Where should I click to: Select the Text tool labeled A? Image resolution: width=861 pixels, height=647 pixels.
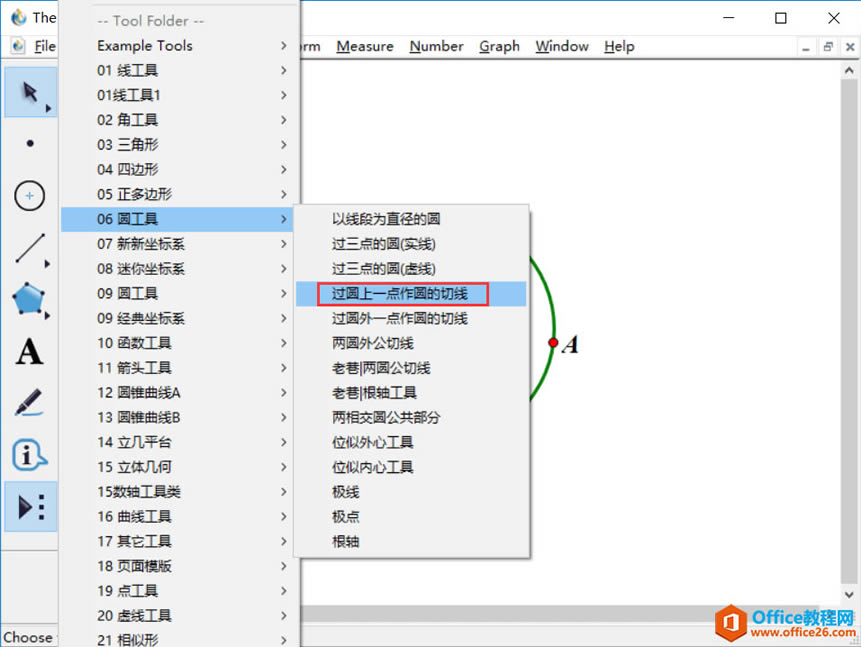(x=29, y=352)
